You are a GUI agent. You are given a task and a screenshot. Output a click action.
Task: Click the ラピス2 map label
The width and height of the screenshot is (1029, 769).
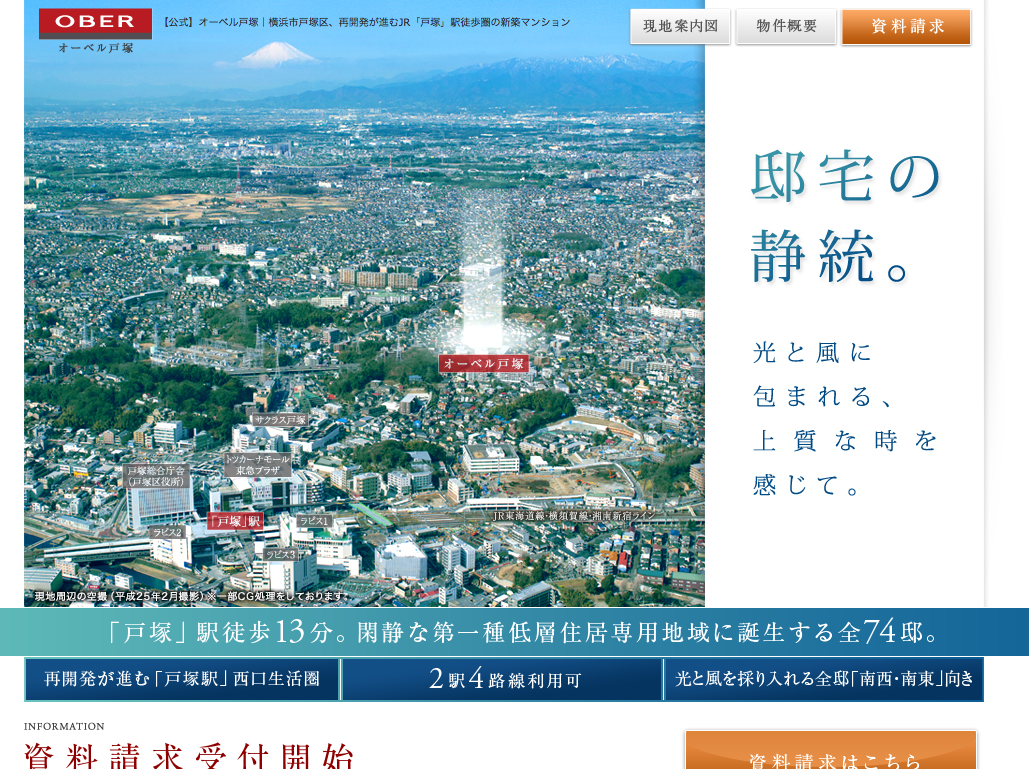(168, 533)
